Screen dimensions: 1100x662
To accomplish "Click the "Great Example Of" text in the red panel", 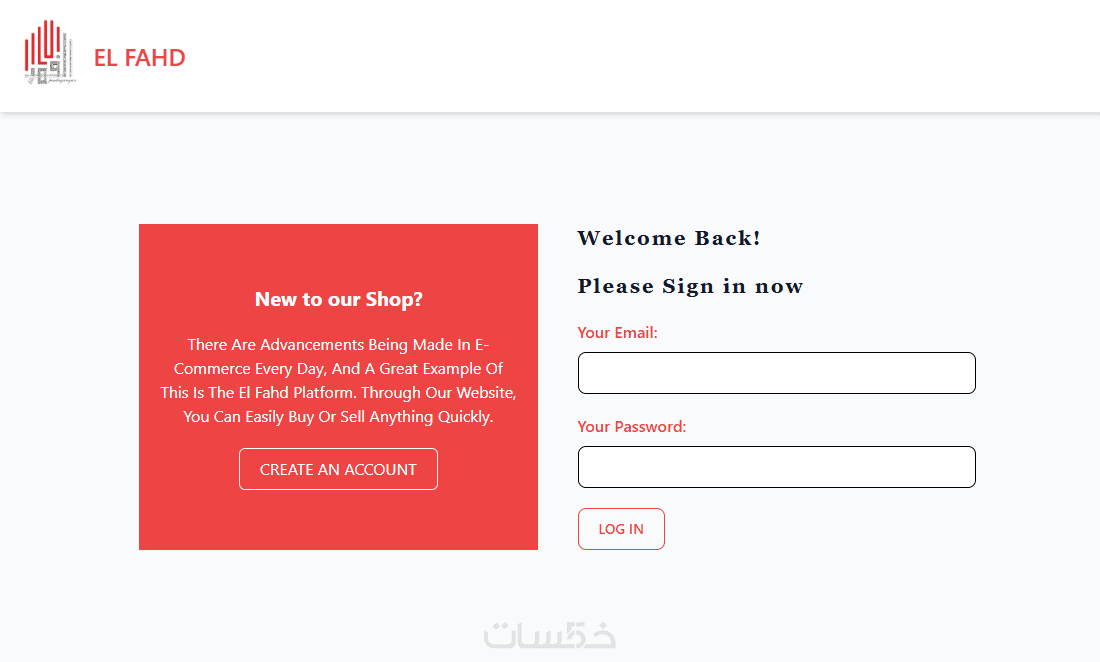I will coord(440,369).
